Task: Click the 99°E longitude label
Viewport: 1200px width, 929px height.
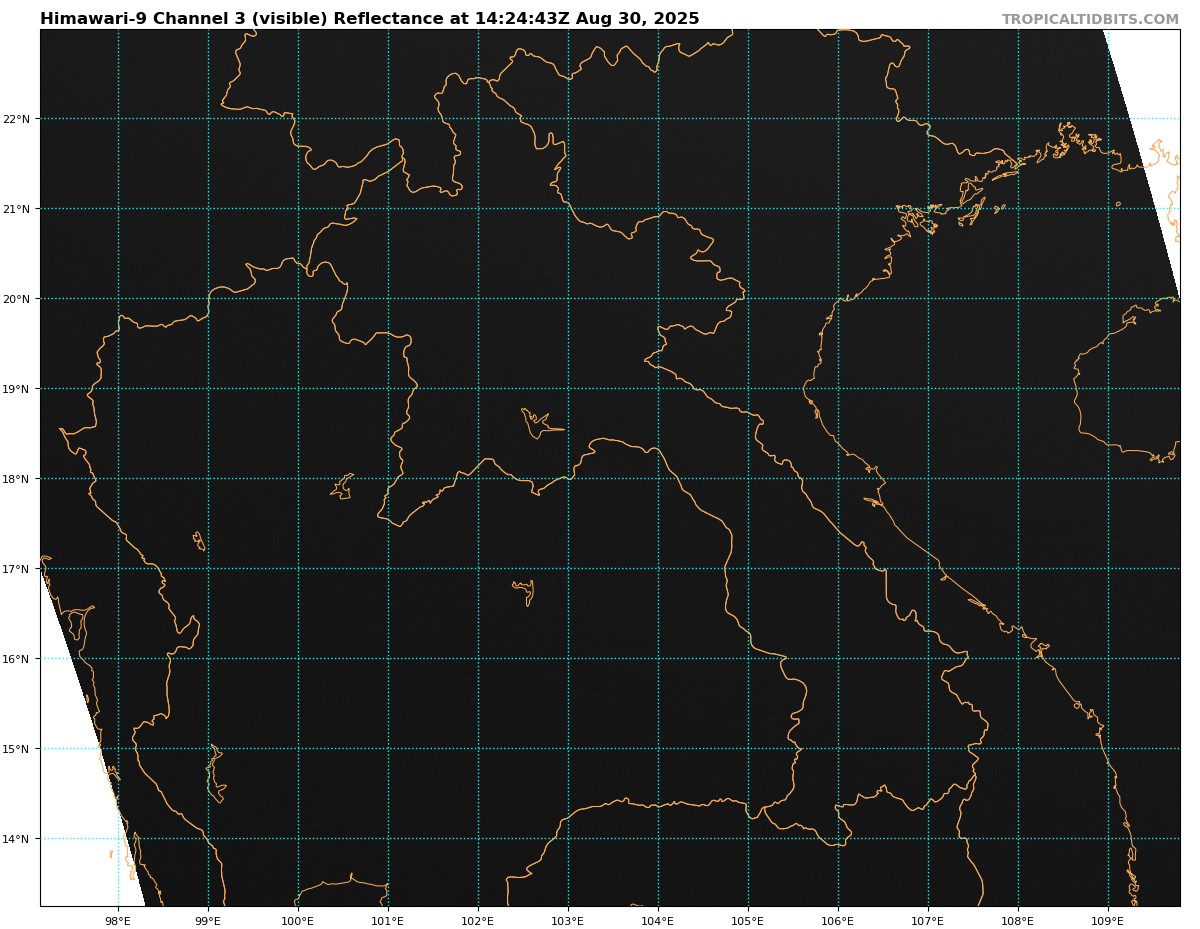Action: [x=208, y=920]
